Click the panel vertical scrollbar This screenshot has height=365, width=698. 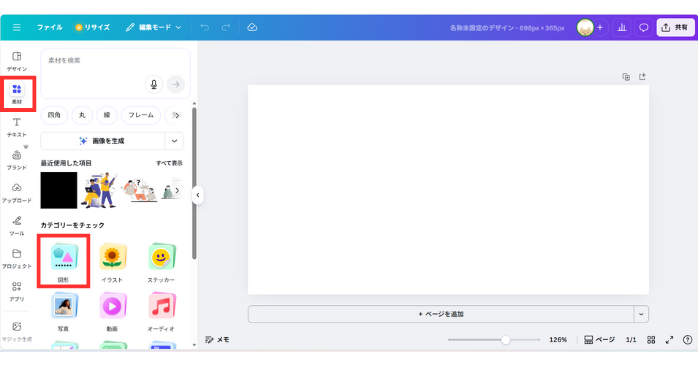[x=194, y=182]
